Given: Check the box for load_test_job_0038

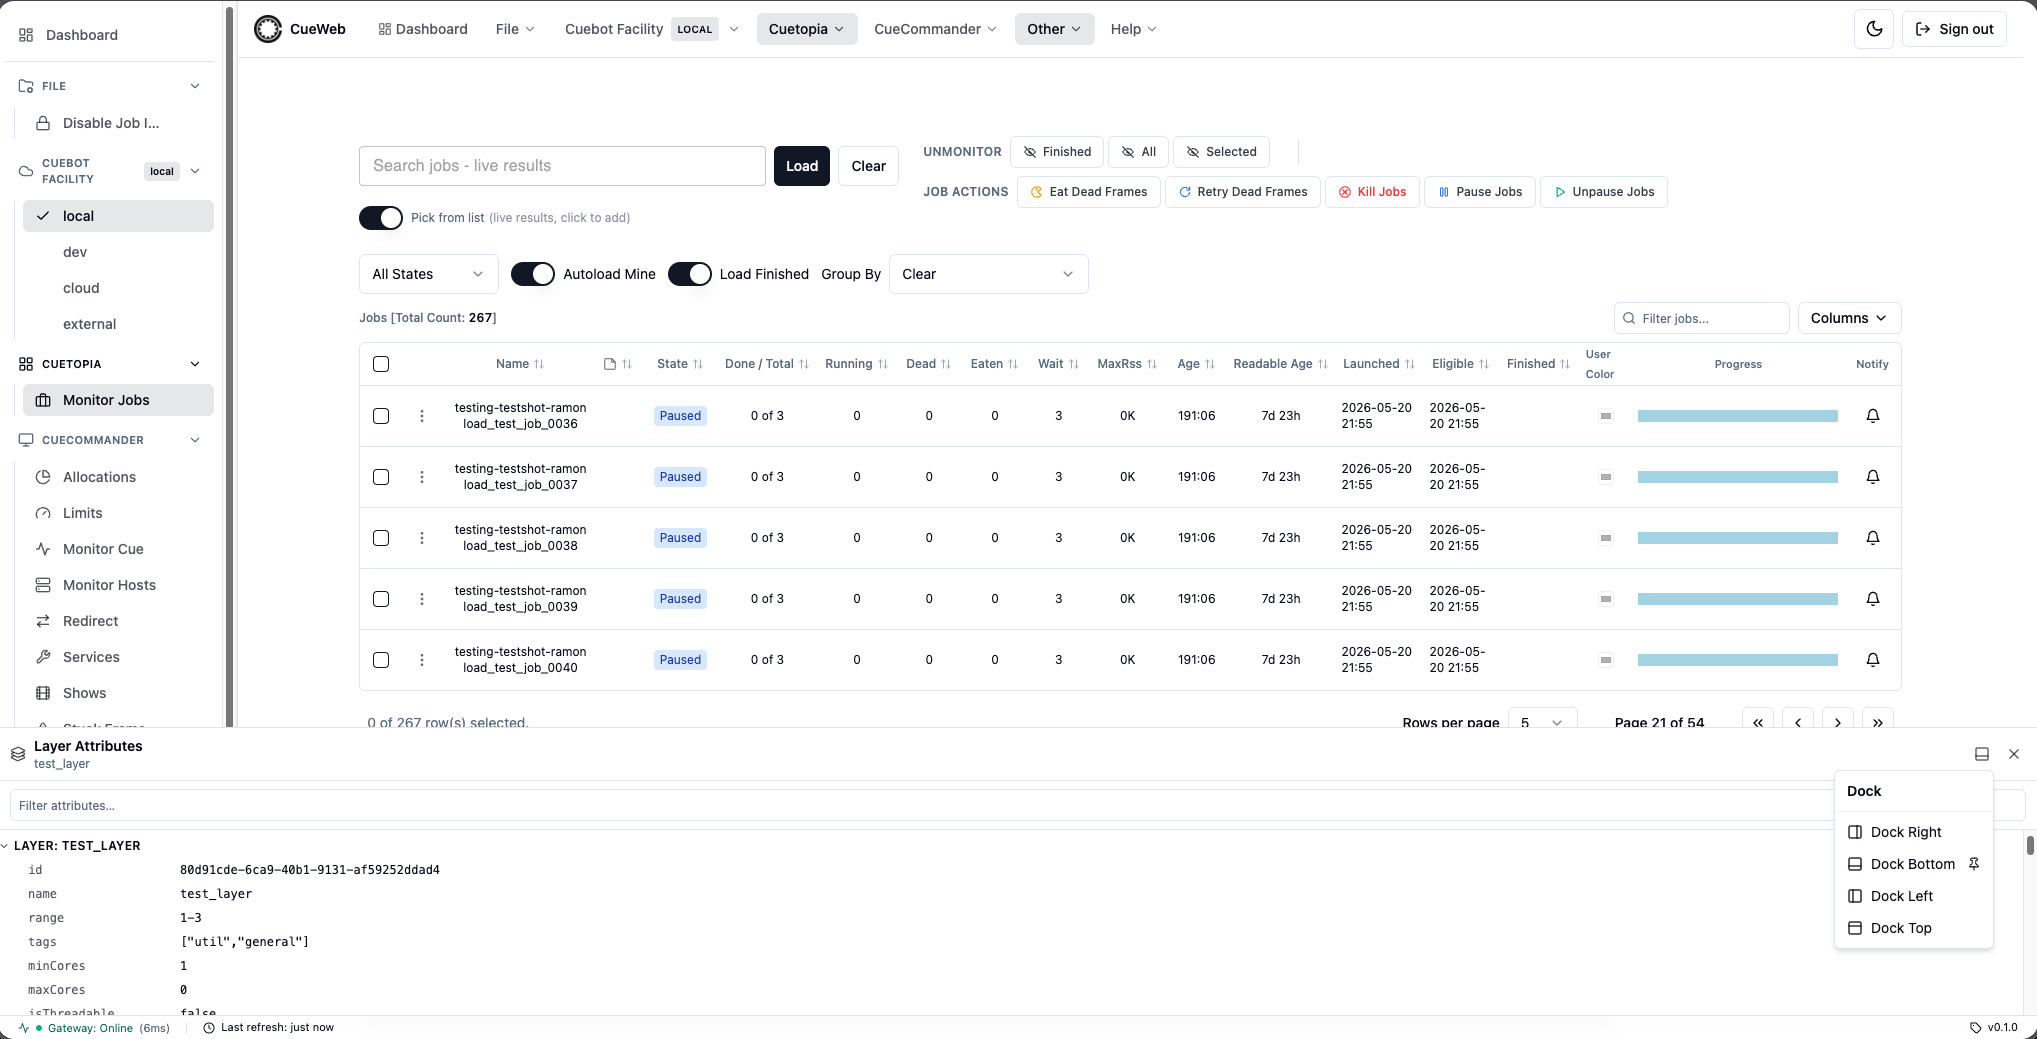Looking at the screenshot, I should [381, 538].
